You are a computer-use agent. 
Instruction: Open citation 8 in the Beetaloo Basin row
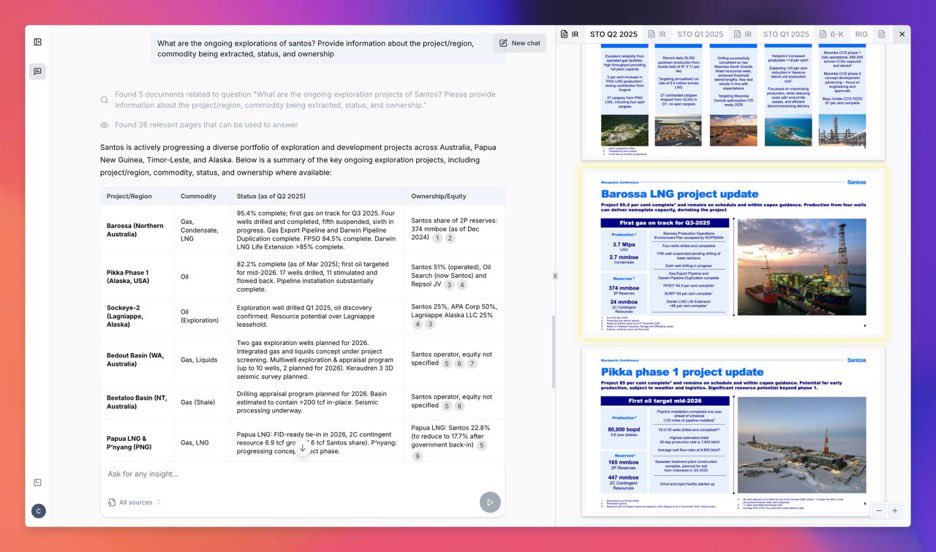(x=459, y=405)
